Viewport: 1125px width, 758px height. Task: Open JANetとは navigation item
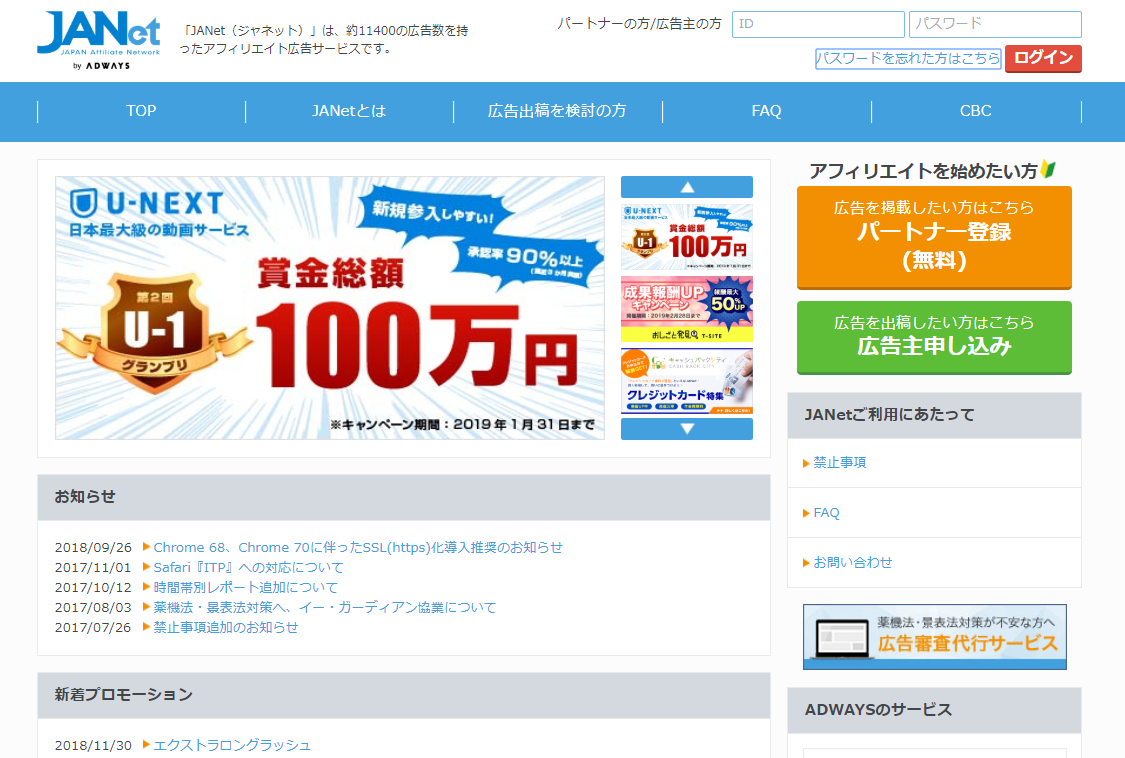[349, 111]
